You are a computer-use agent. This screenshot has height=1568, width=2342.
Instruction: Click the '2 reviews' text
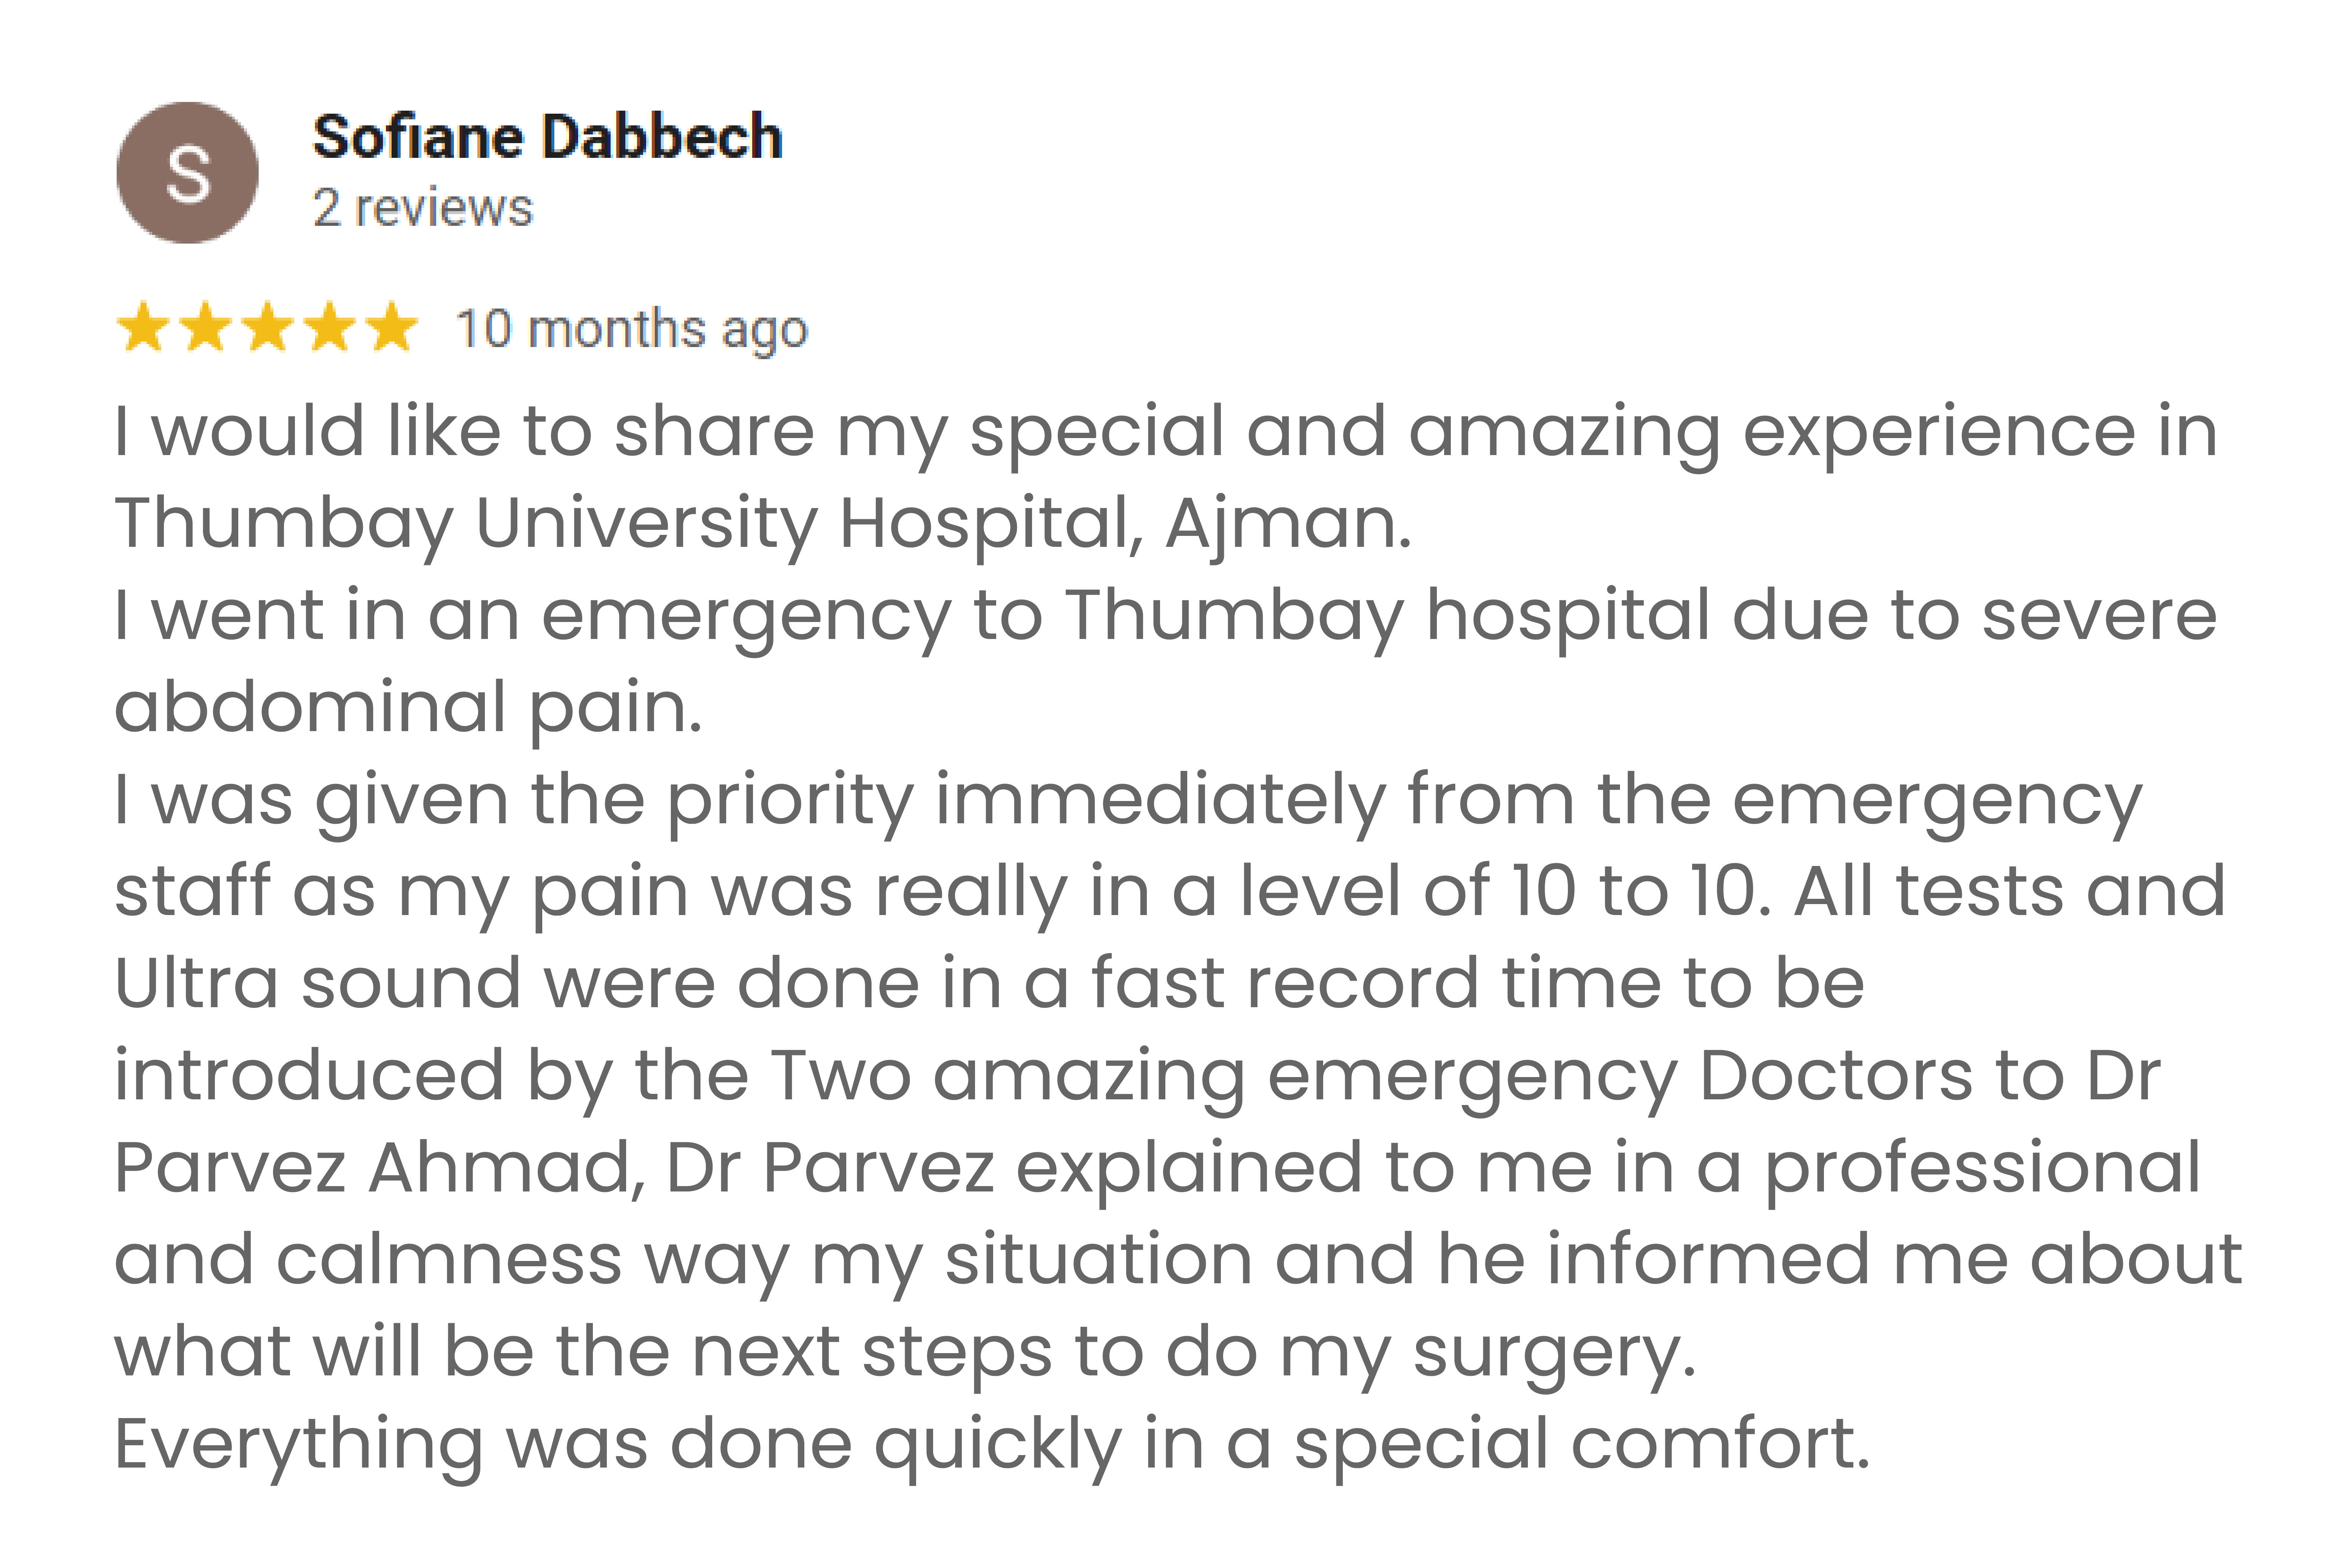(423, 208)
